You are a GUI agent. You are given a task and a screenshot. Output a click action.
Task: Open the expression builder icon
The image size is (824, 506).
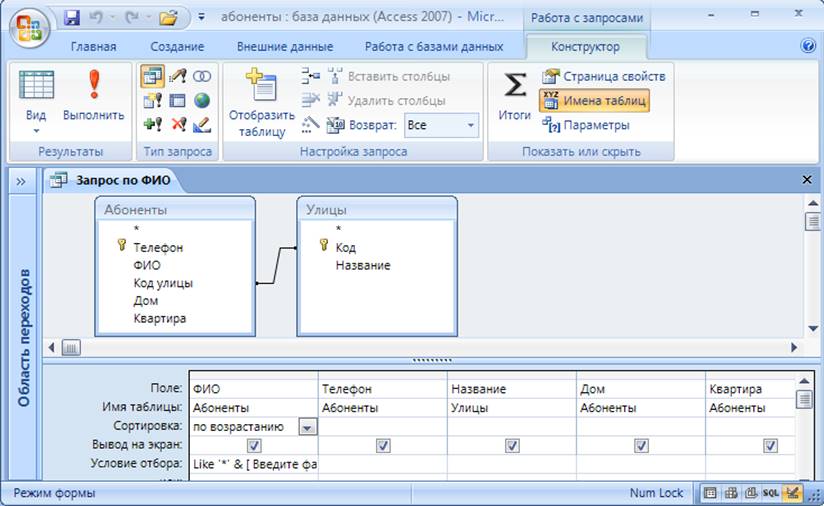(311, 125)
